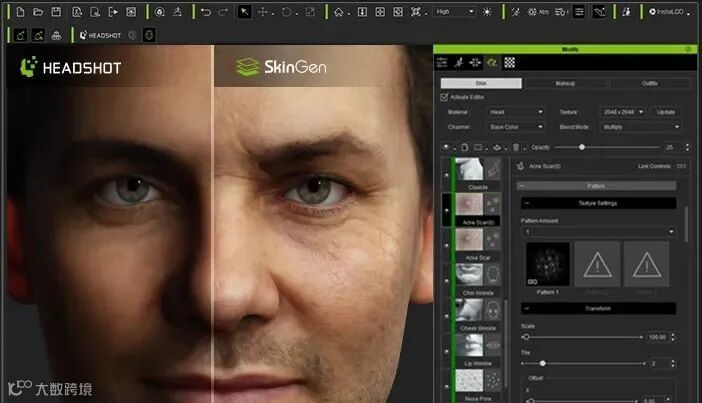This screenshot has height=403, width=702.
Task: Toggle the Activate Editor checkbox
Action: point(444,97)
